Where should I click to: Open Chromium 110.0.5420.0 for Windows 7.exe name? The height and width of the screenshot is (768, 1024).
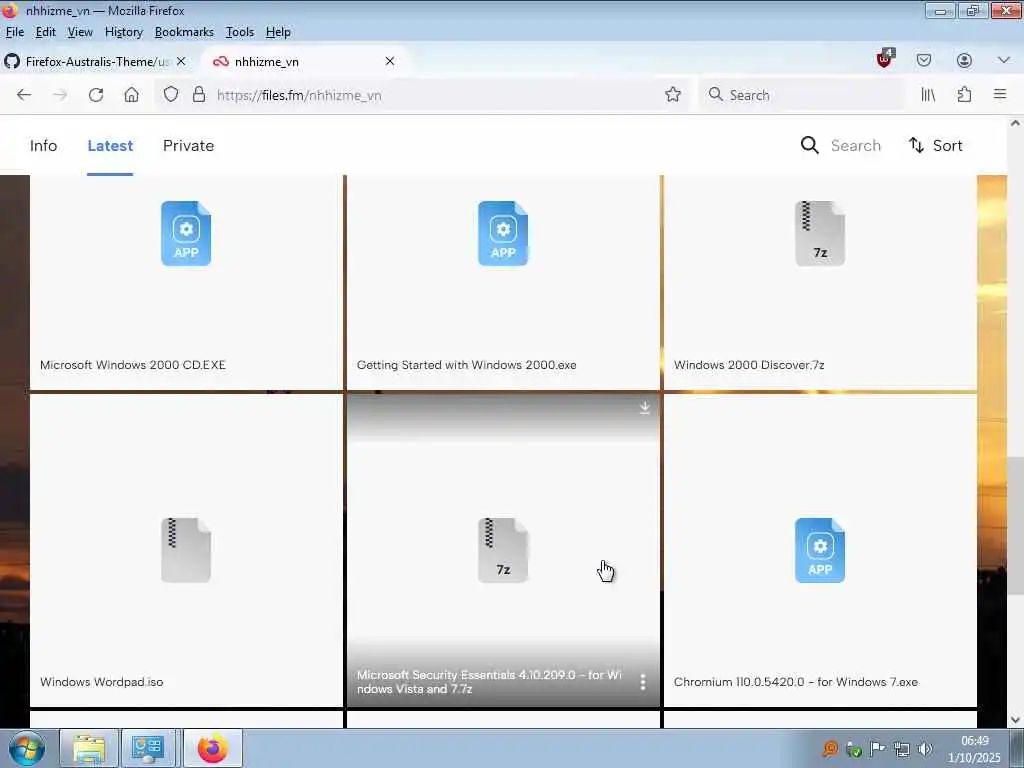point(795,682)
